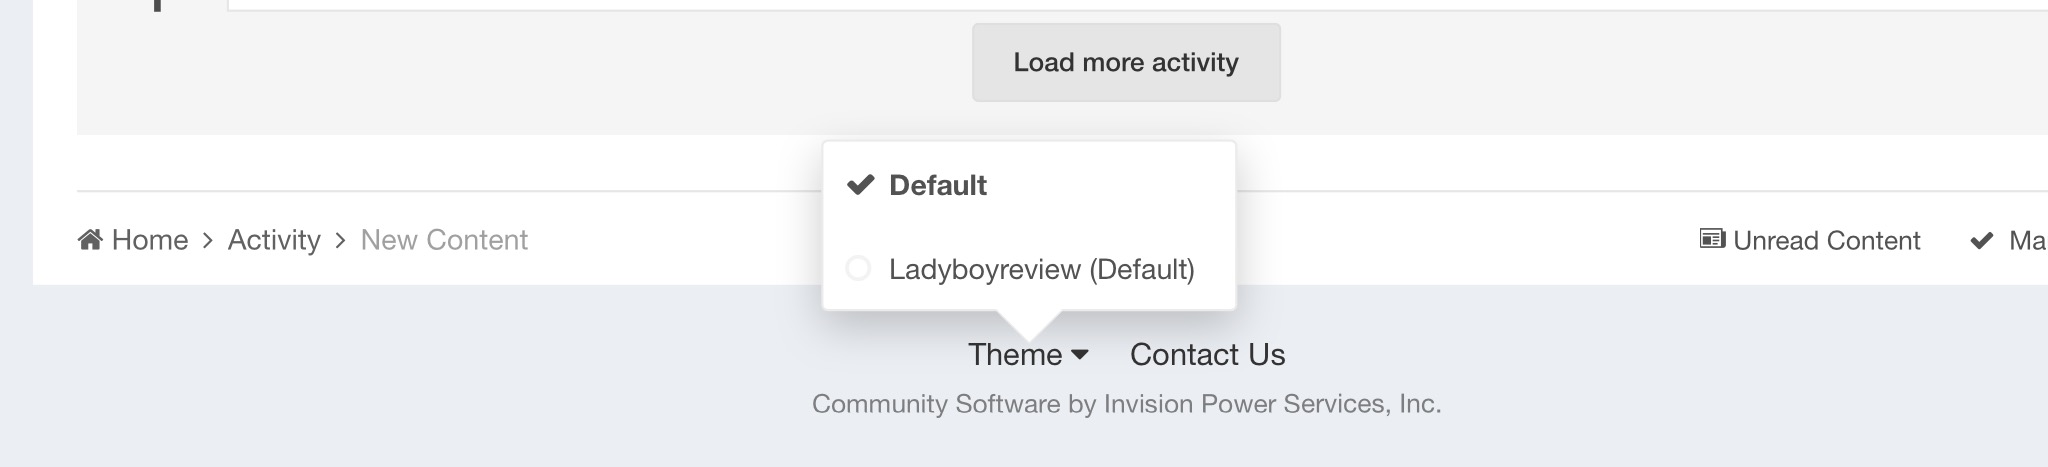Open the Contact Us link
Image resolution: width=2048 pixels, height=467 pixels.
coord(1207,355)
